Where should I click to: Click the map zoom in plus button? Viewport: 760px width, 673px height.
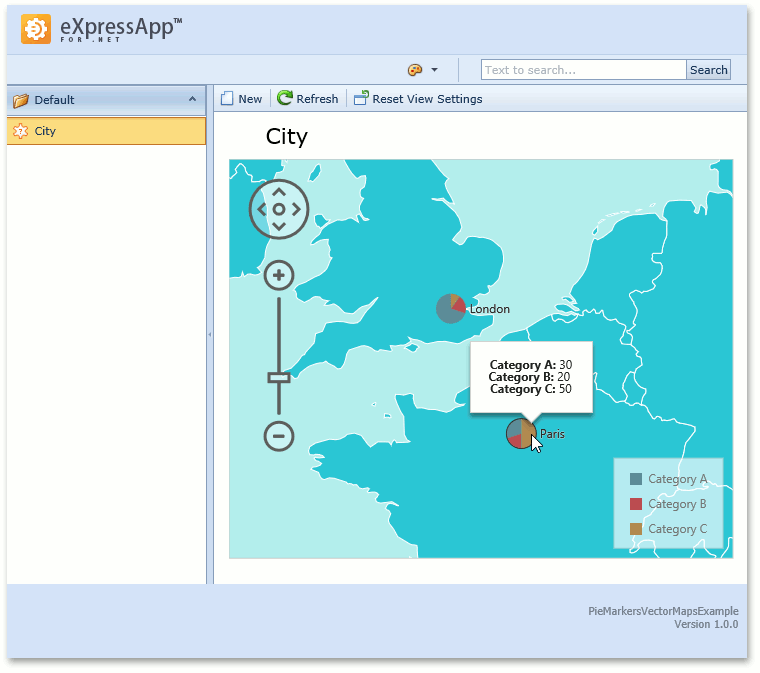[279, 275]
